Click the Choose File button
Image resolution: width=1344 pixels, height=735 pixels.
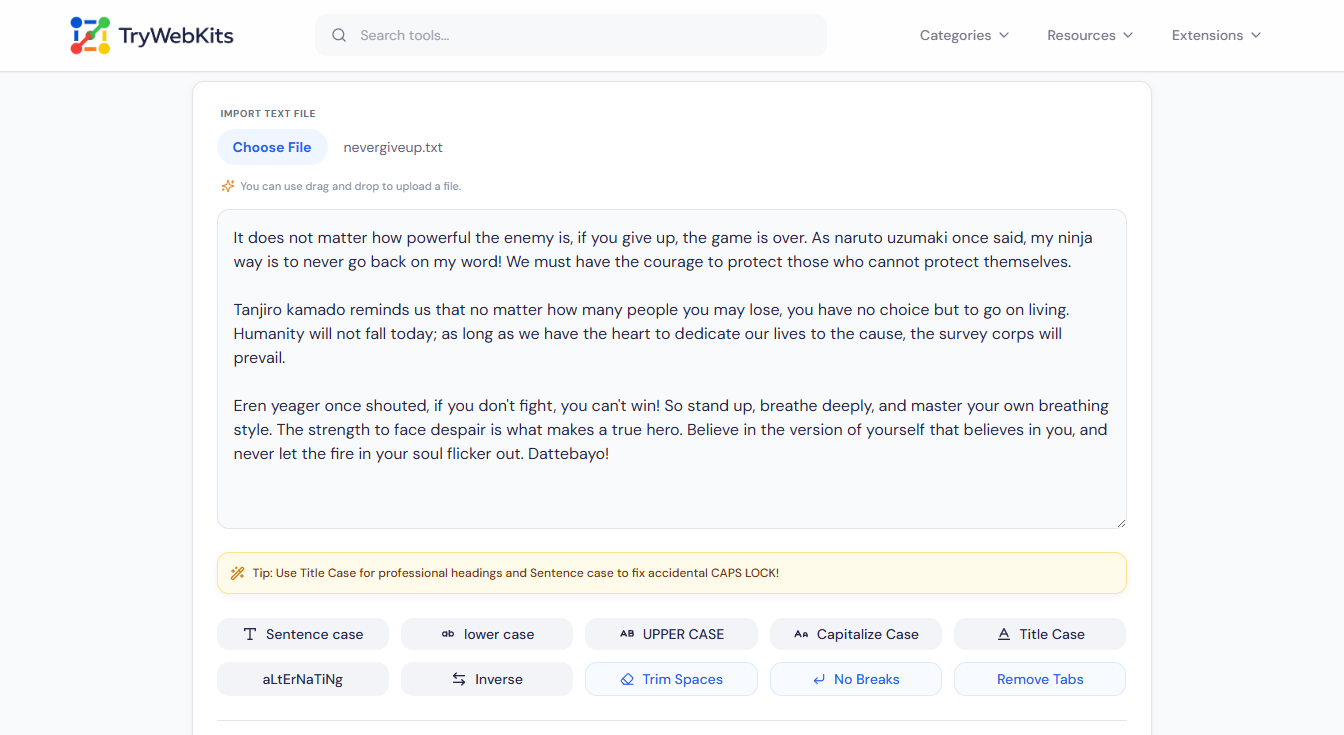(x=272, y=146)
